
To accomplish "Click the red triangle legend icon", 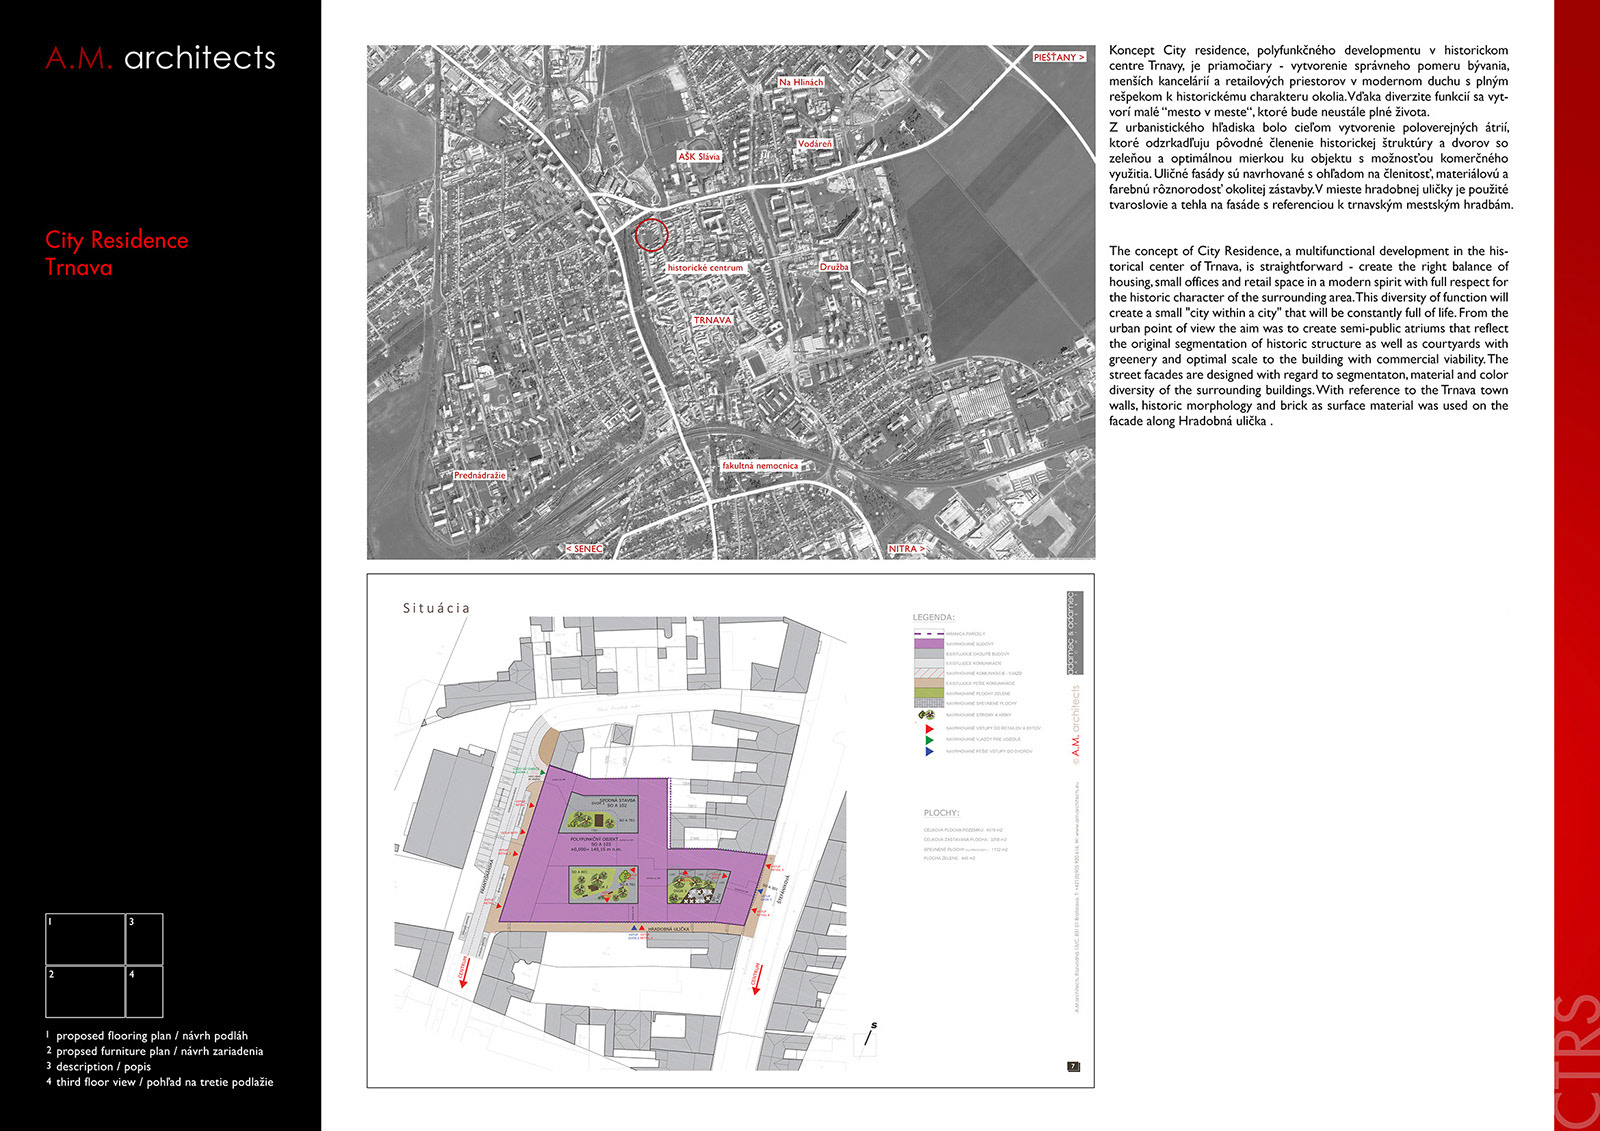I will (x=930, y=728).
